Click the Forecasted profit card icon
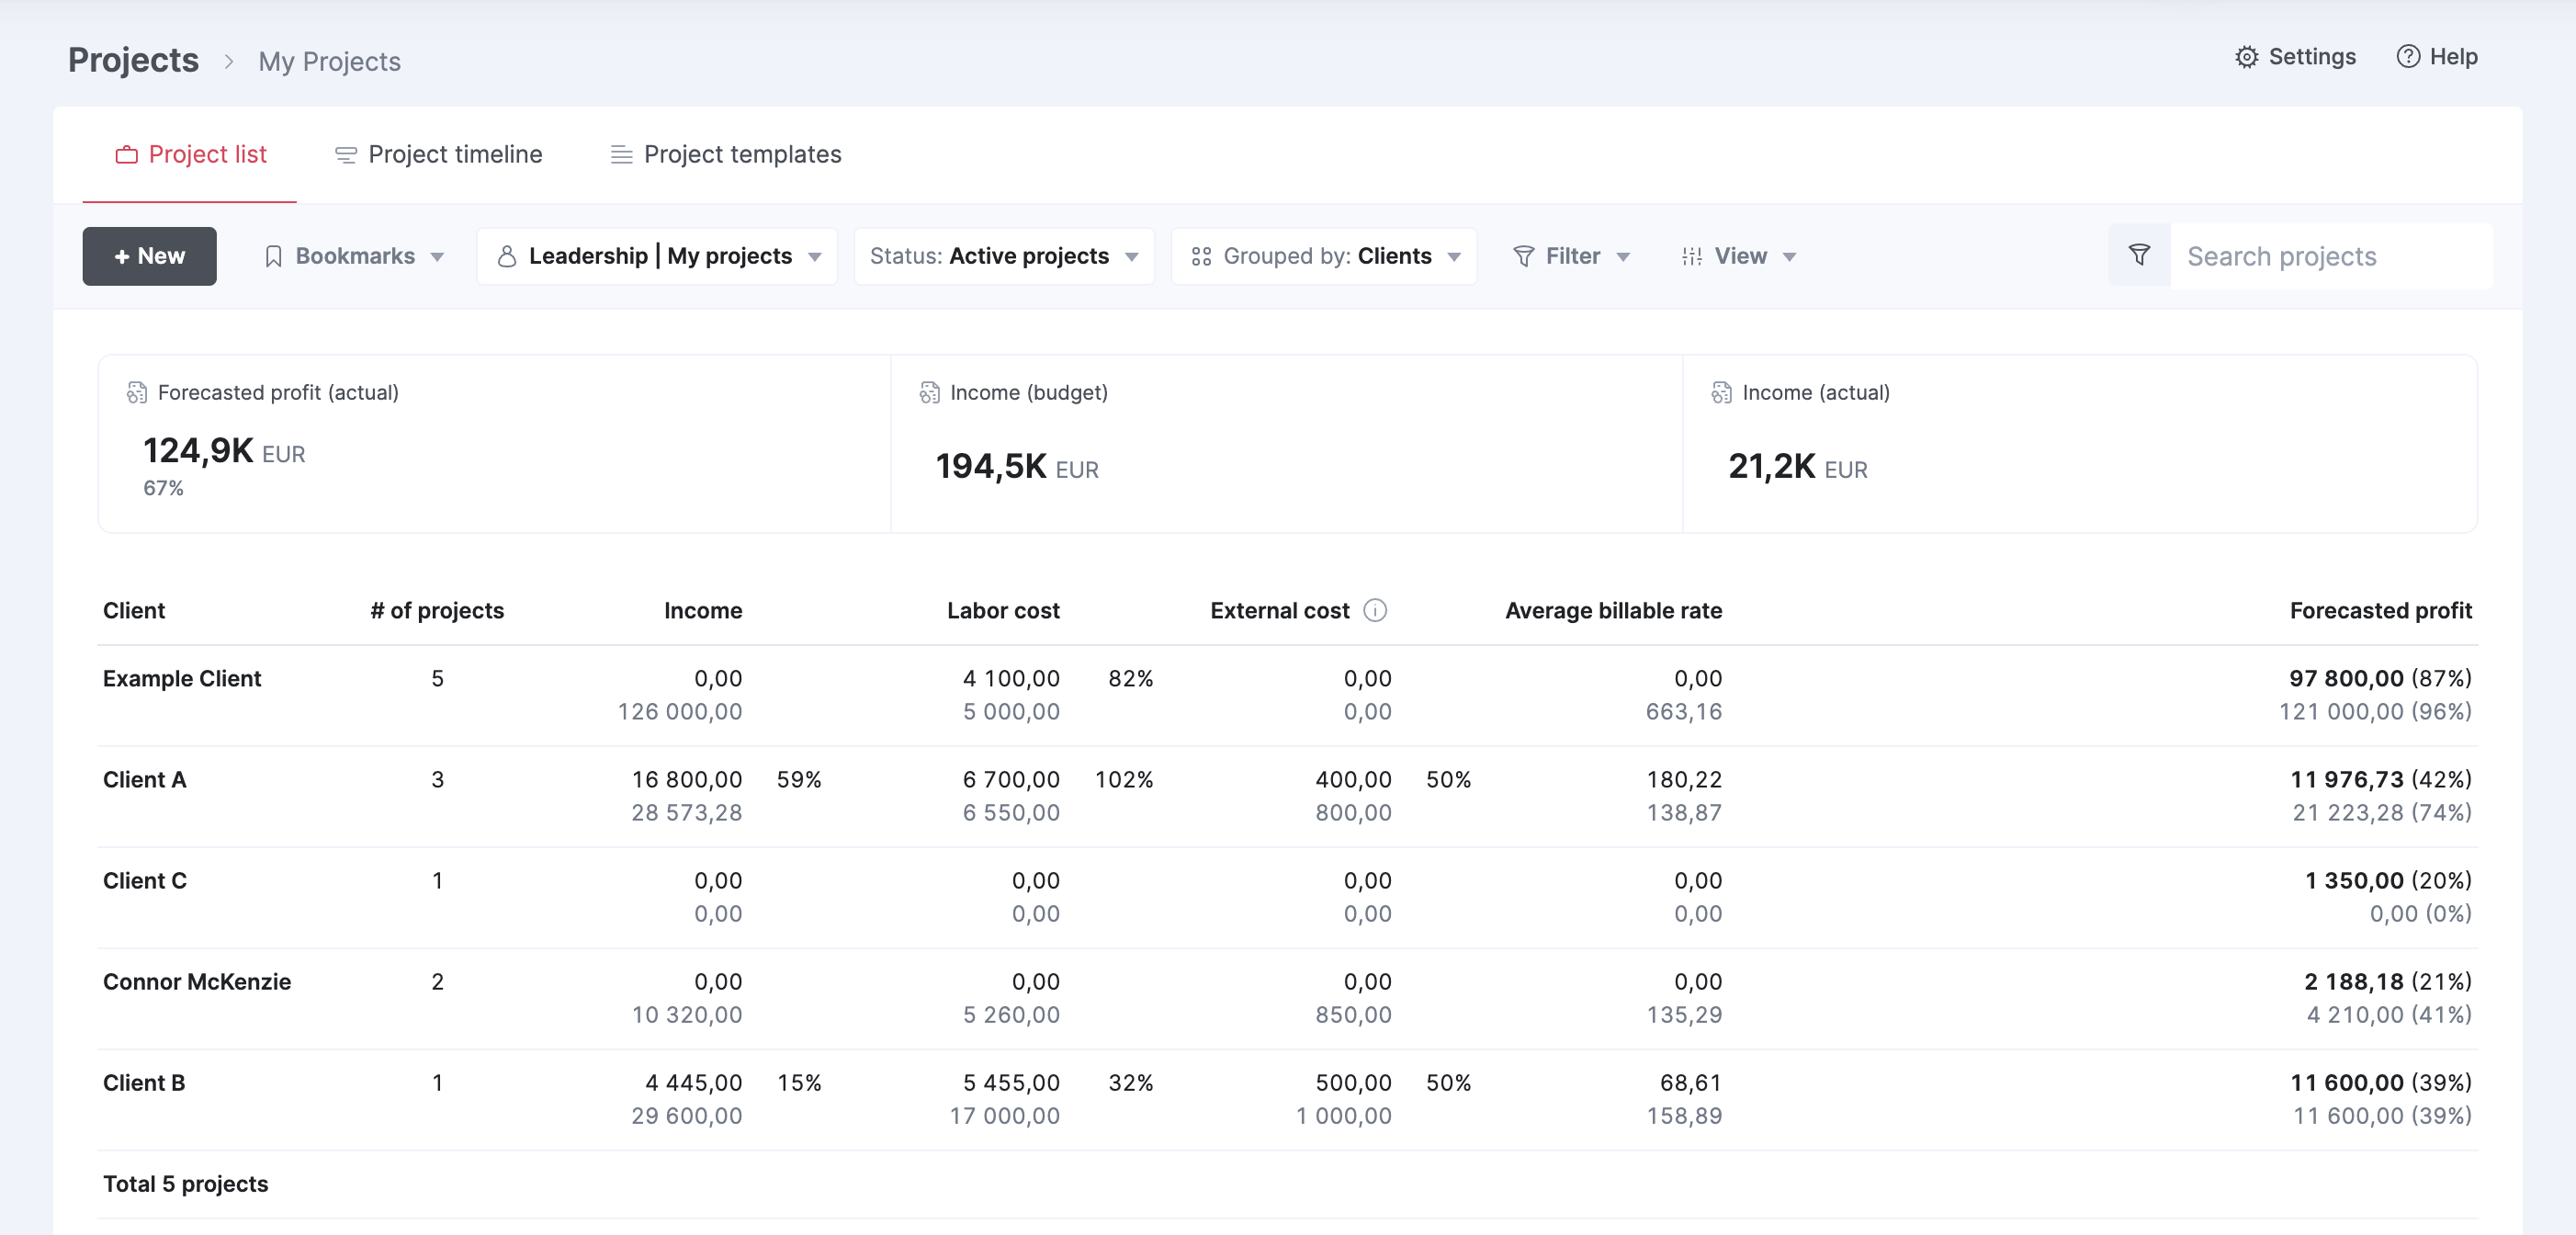Viewport: 2576px width, 1235px height. (137, 392)
